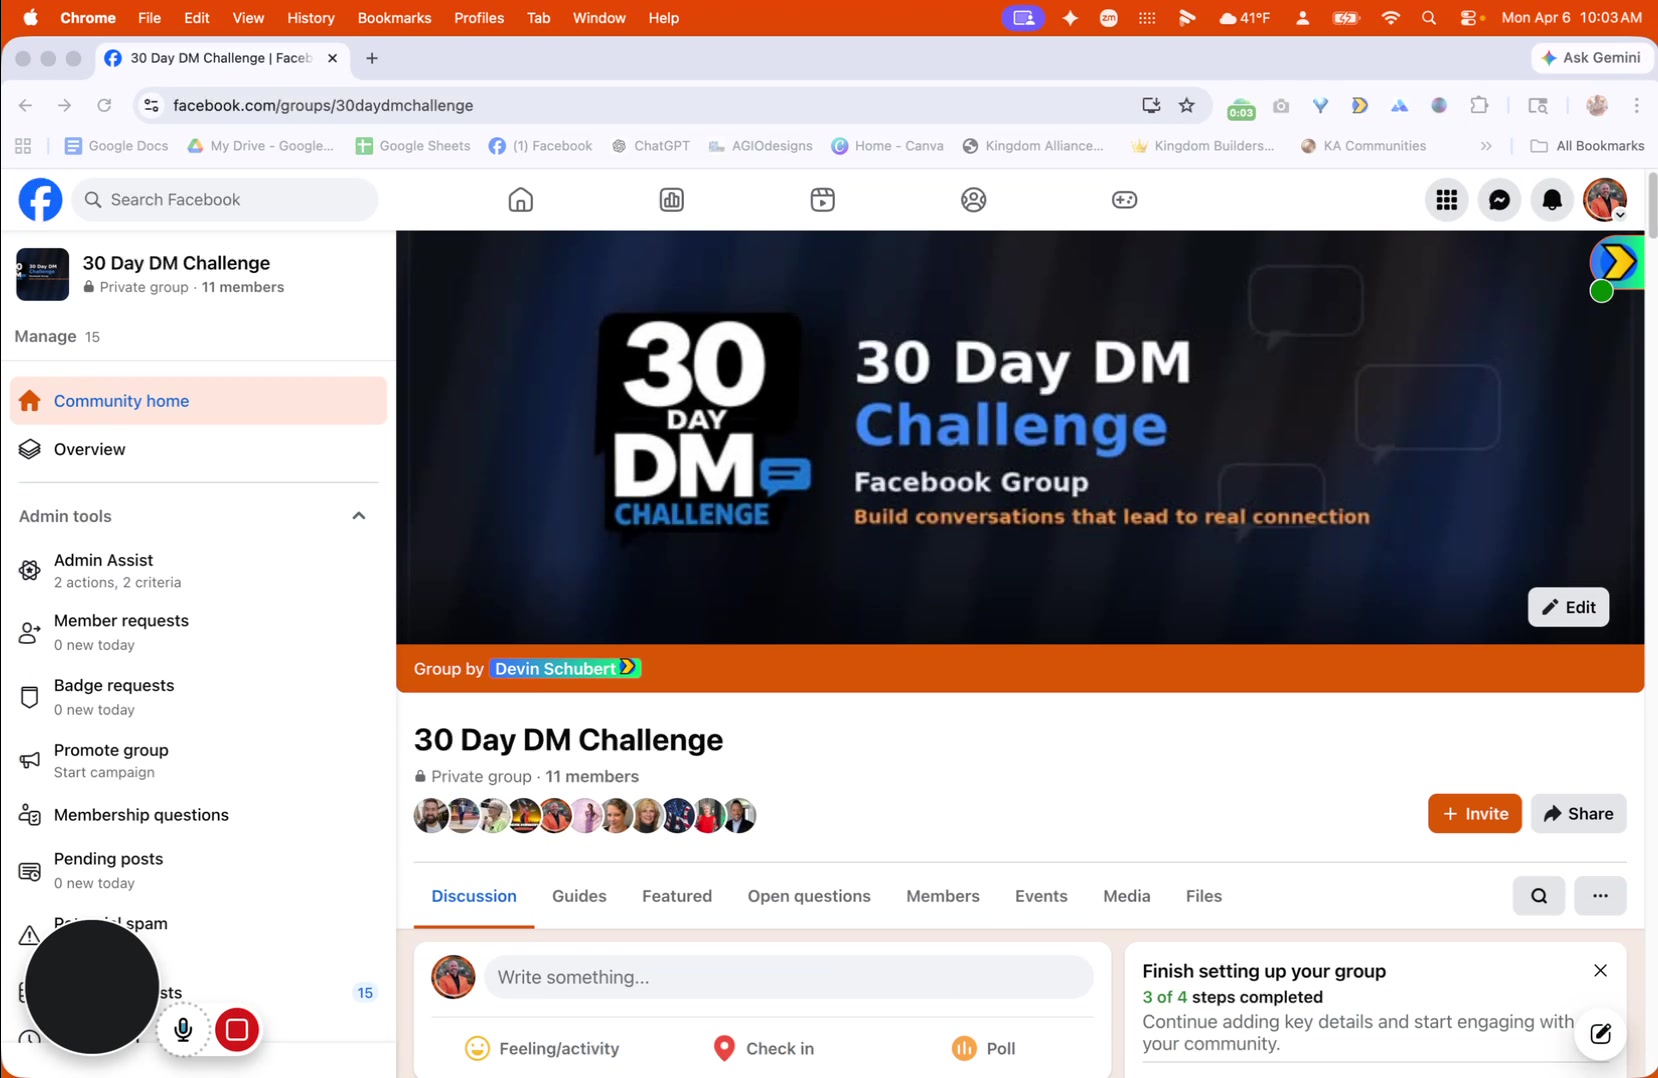Add a Feeling/activity to the post
This screenshot has width=1658, height=1078.
click(542, 1048)
